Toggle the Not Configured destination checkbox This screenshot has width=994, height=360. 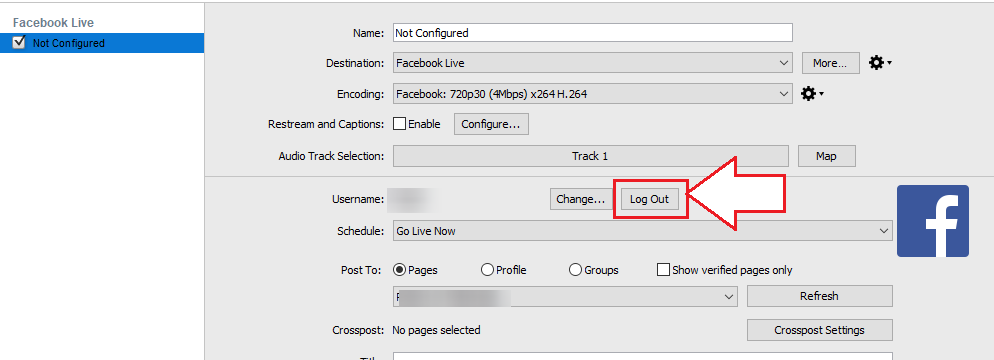click(x=19, y=42)
